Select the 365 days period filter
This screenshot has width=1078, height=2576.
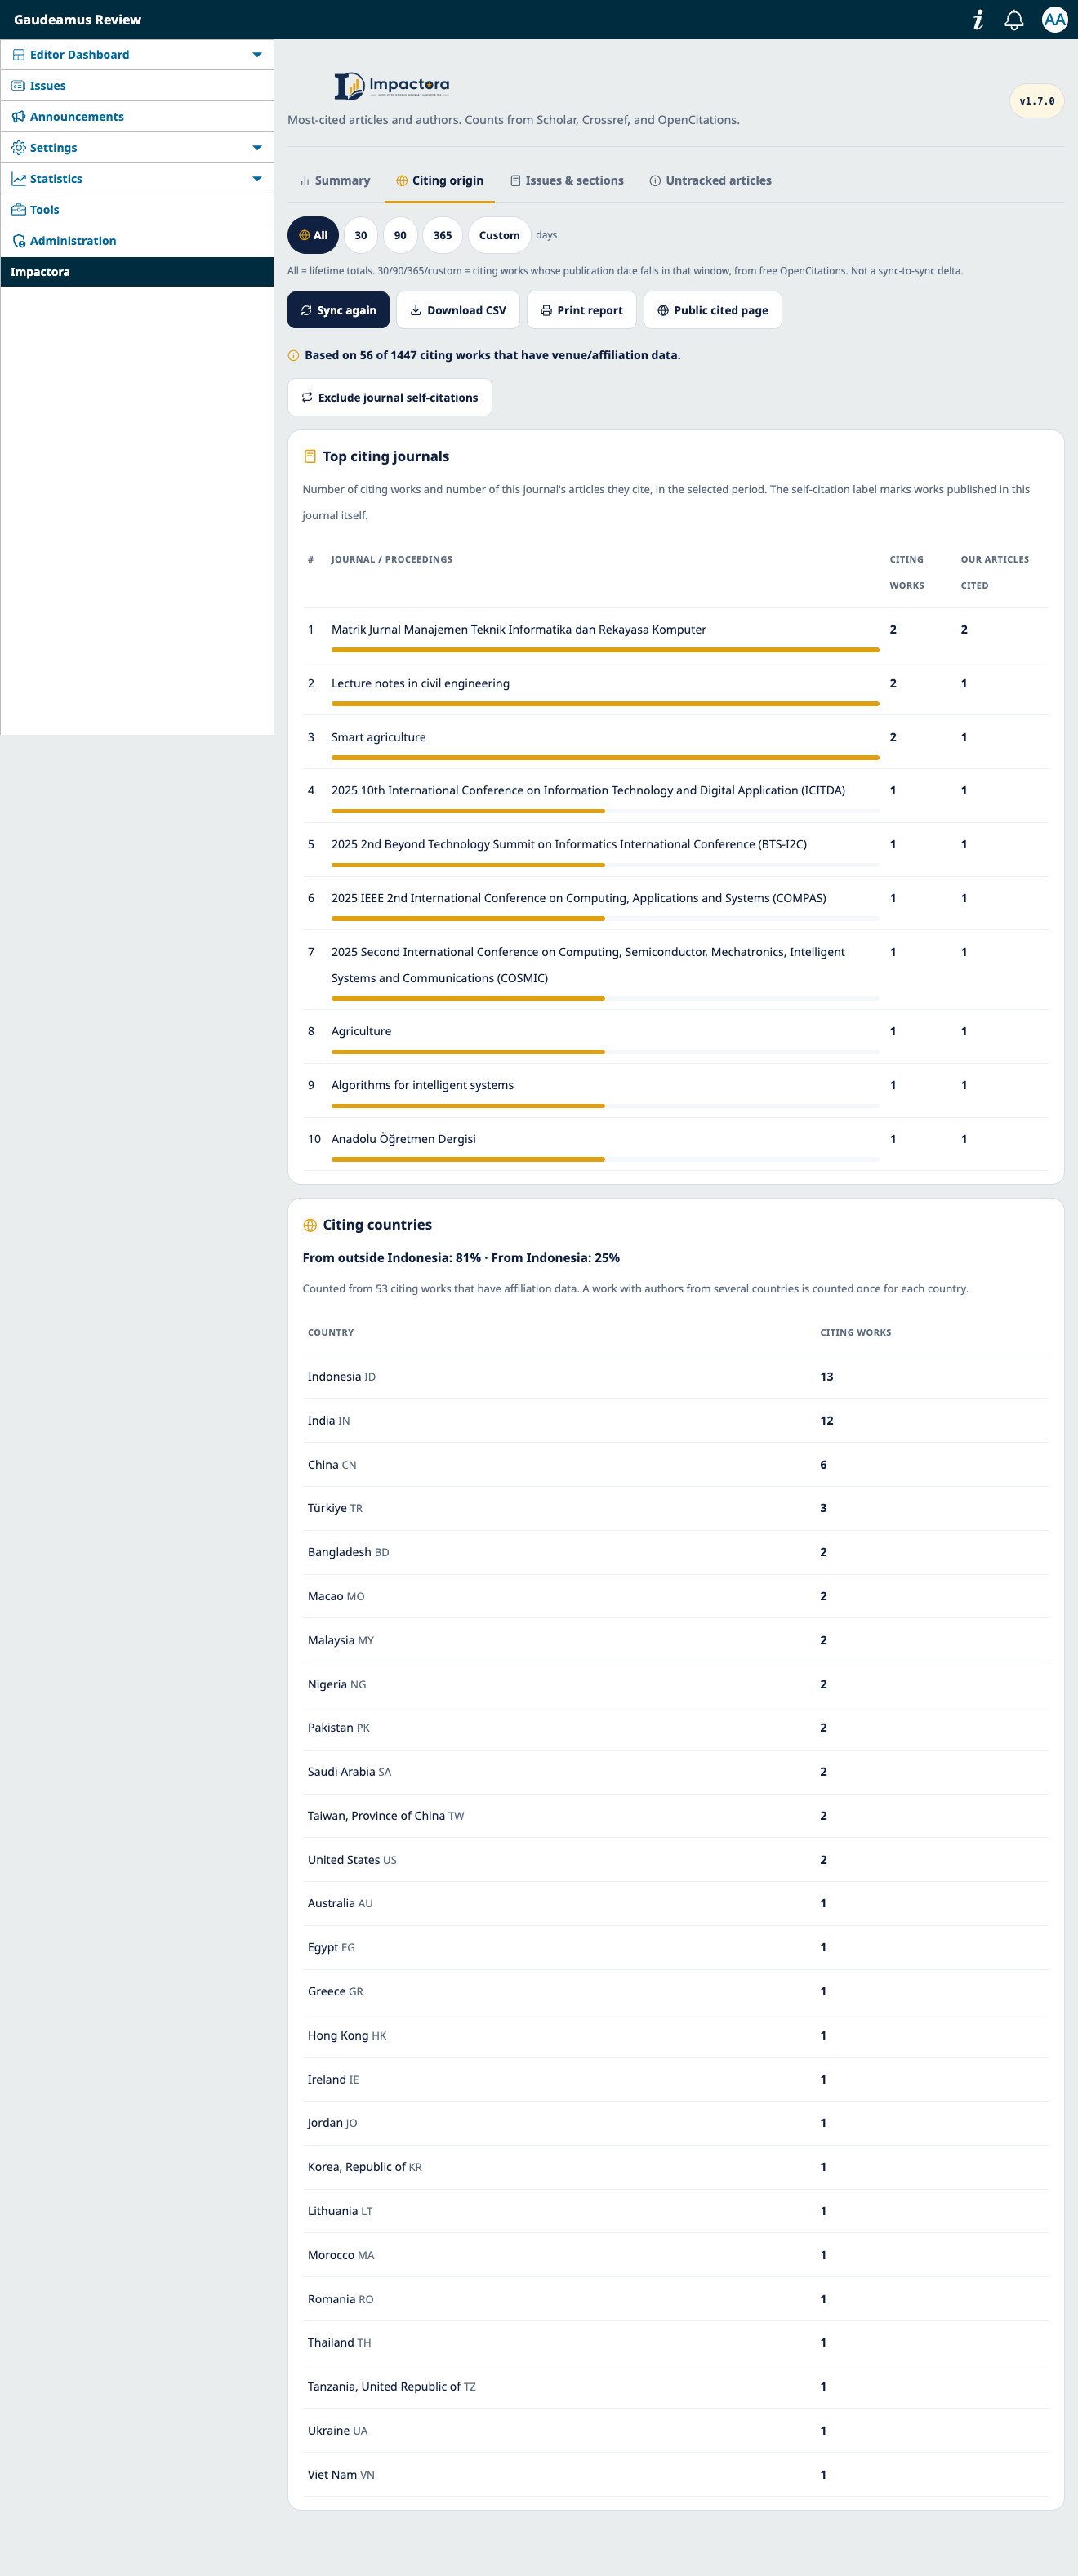click(x=442, y=236)
